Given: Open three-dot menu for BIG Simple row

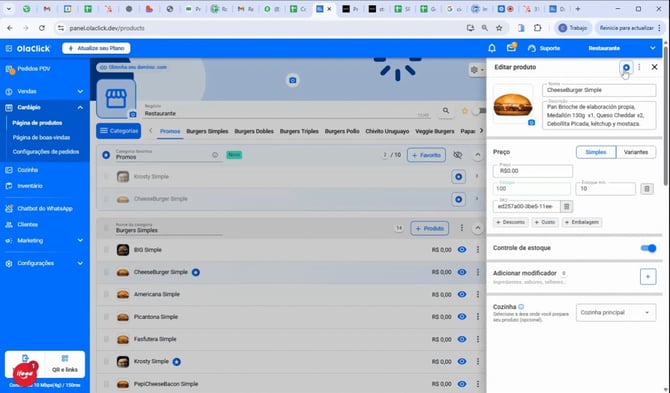Looking at the screenshot, I should click(478, 250).
